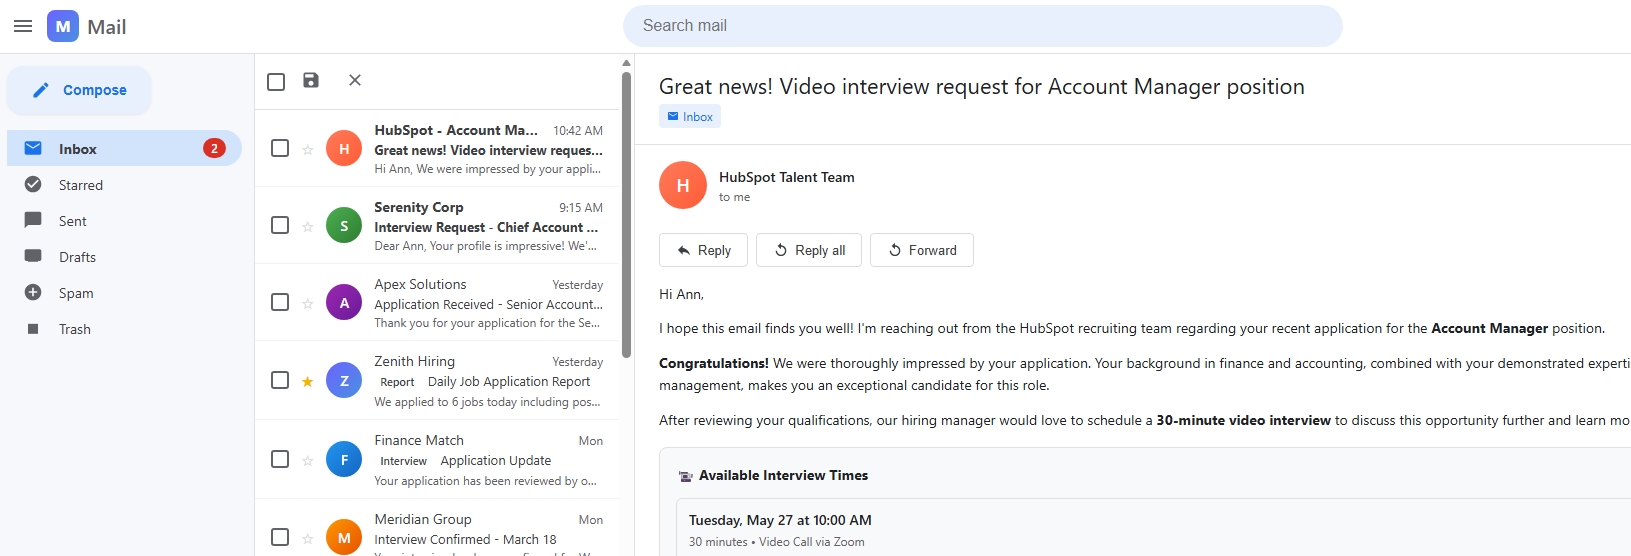Select the Apex Solutions email checkbox

tap(280, 302)
